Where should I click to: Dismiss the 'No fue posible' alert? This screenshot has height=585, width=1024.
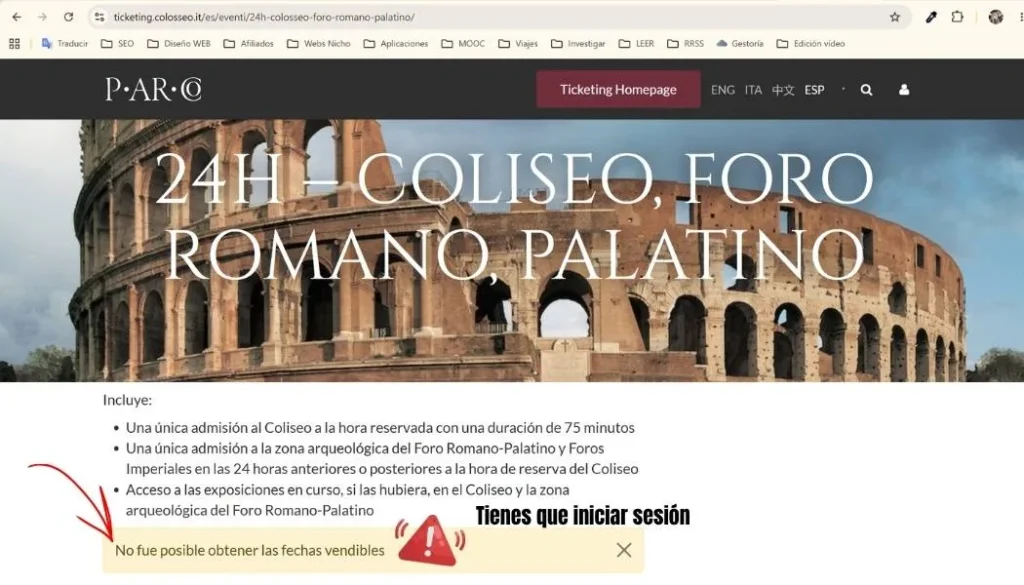pyautogui.click(x=624, y=550)
